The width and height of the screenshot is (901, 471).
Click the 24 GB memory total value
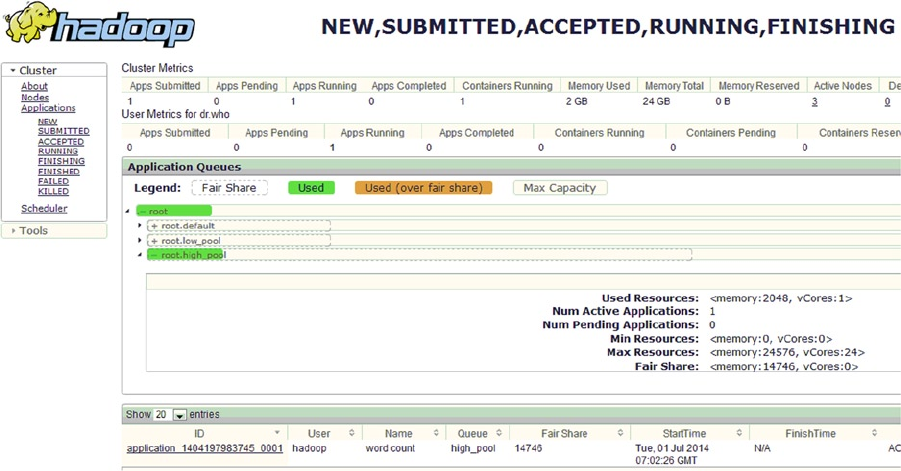coord(656,101)
